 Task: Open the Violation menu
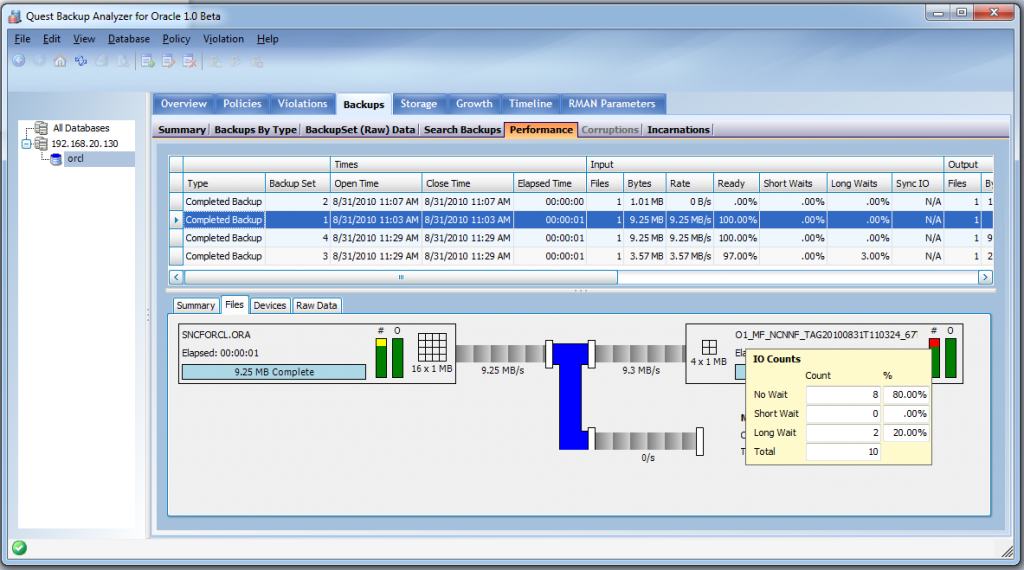click(223, 39)
